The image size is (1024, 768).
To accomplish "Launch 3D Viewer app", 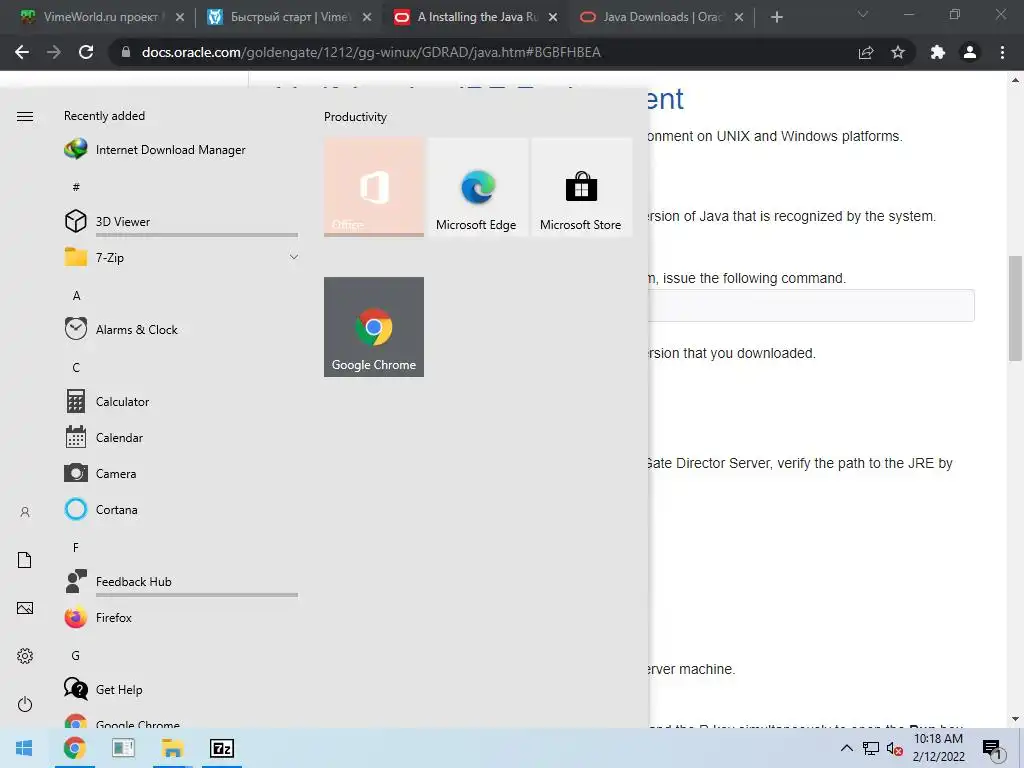I will 181,221.
